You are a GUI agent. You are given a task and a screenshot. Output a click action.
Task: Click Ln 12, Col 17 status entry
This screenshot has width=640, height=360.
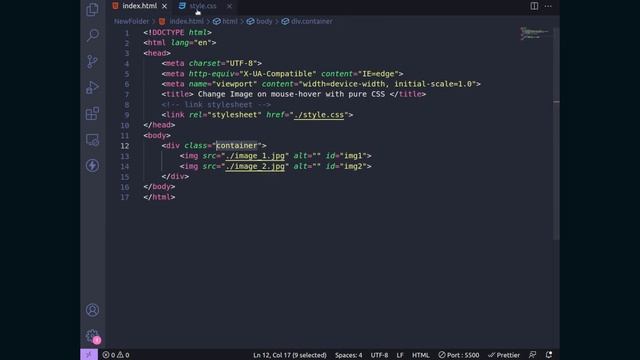[290, 355]
